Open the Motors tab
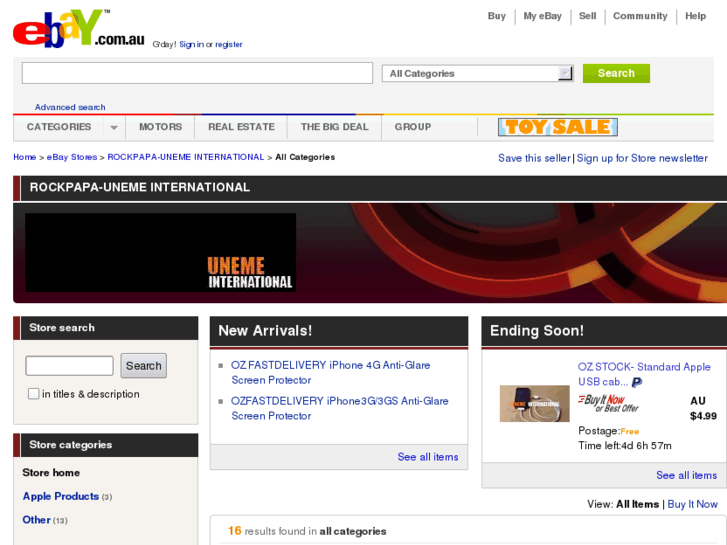 click(x=160, y=127)
